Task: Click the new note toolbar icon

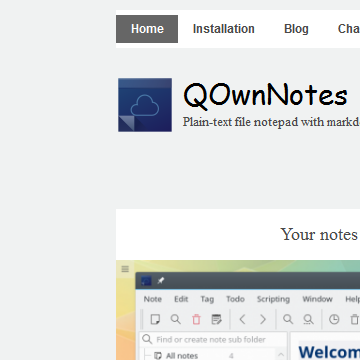Action: tap(155, 319)
